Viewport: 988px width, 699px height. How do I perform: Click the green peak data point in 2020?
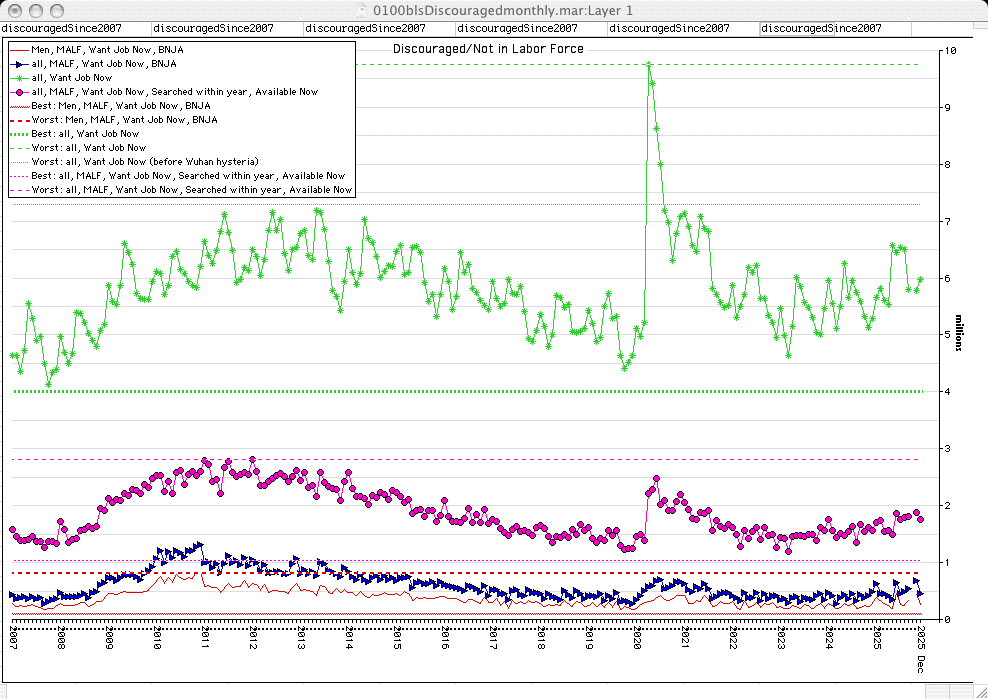click(x=648, y=65)
